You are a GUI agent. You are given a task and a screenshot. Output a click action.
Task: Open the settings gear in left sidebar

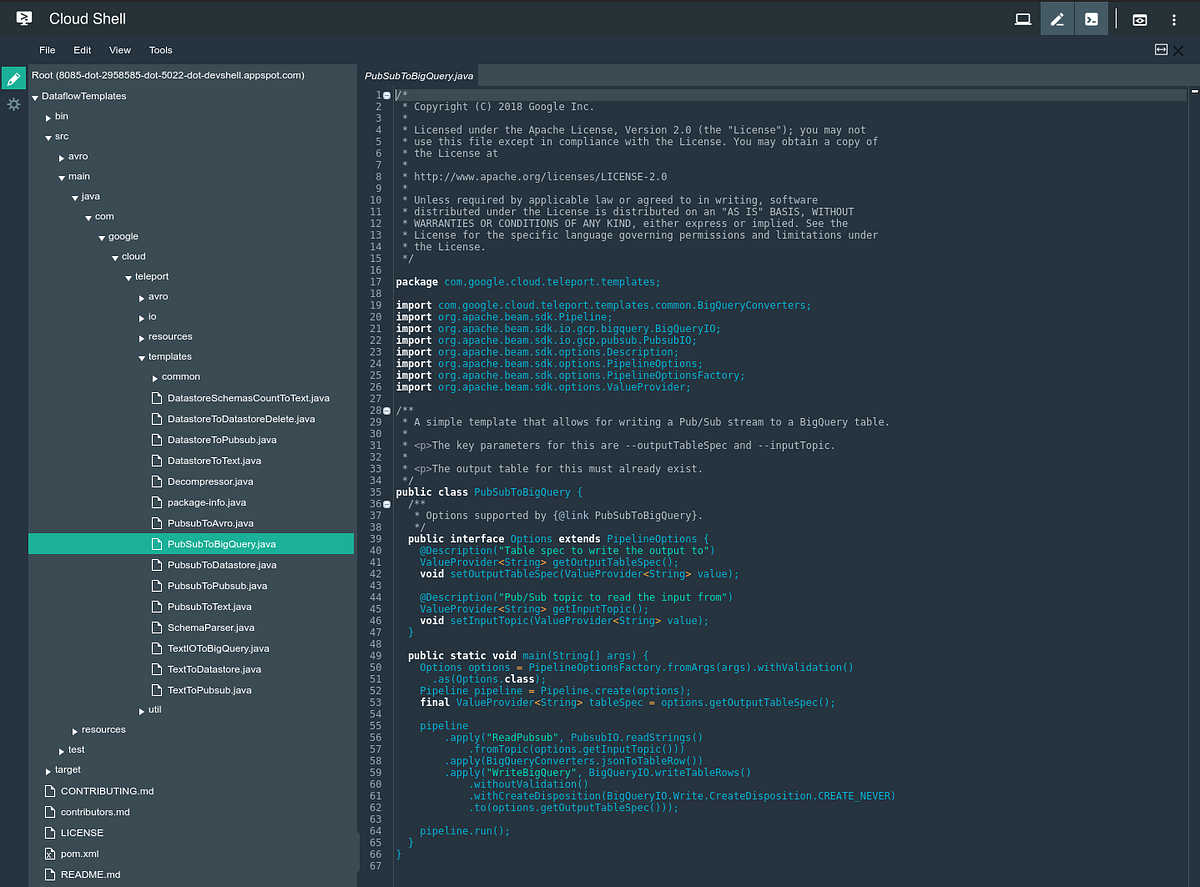point(13,104)
